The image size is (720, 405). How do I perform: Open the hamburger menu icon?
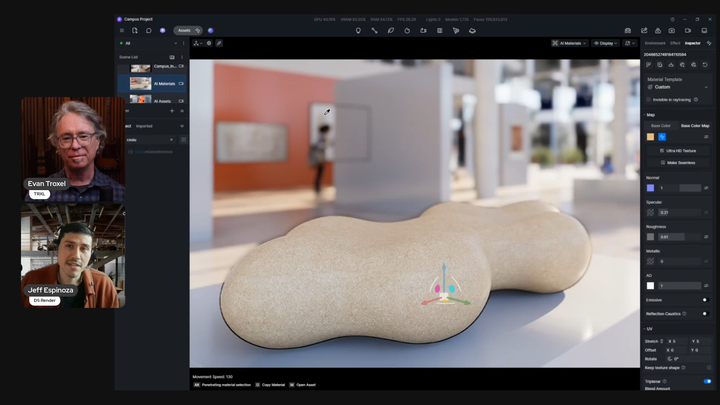point(122,31)
